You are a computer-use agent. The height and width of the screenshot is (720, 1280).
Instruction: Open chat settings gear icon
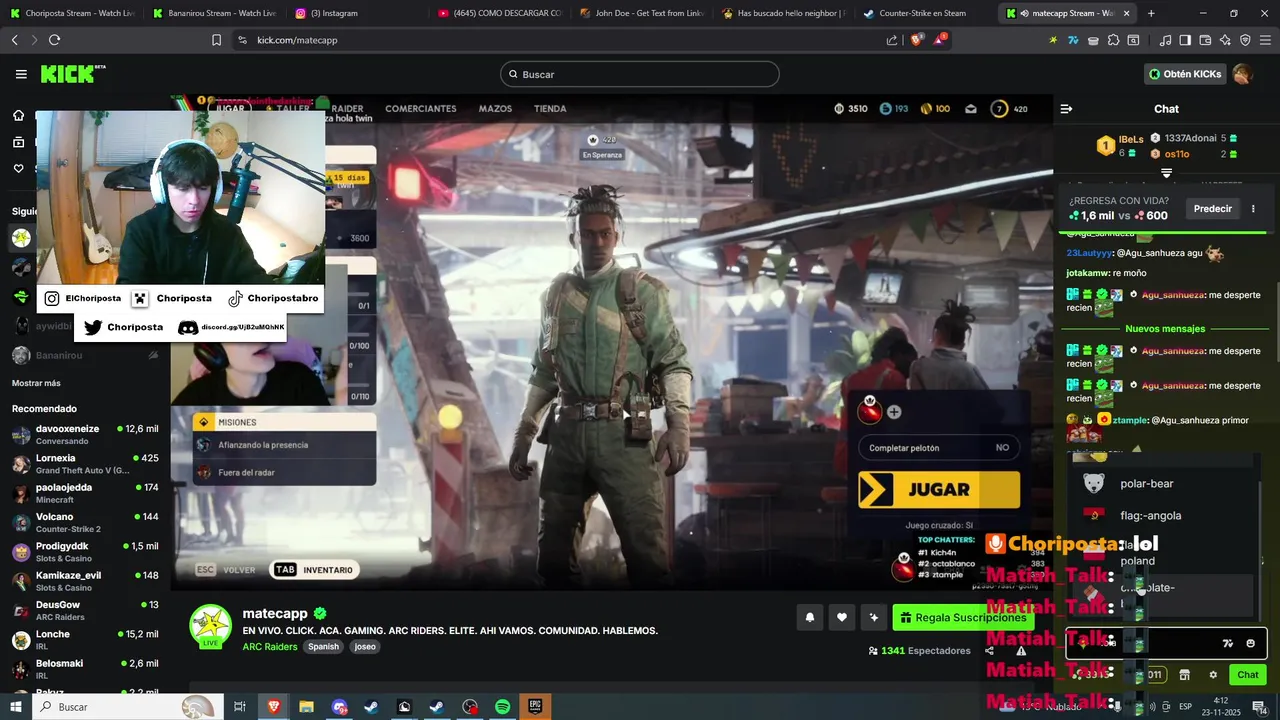point(1213,675)
